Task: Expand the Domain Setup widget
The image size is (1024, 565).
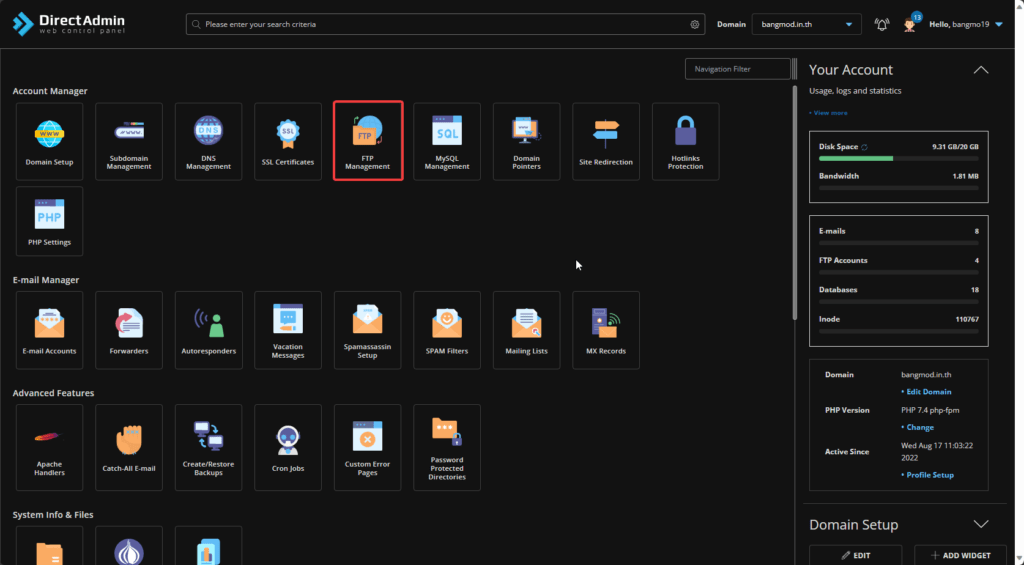Action: 980,524
